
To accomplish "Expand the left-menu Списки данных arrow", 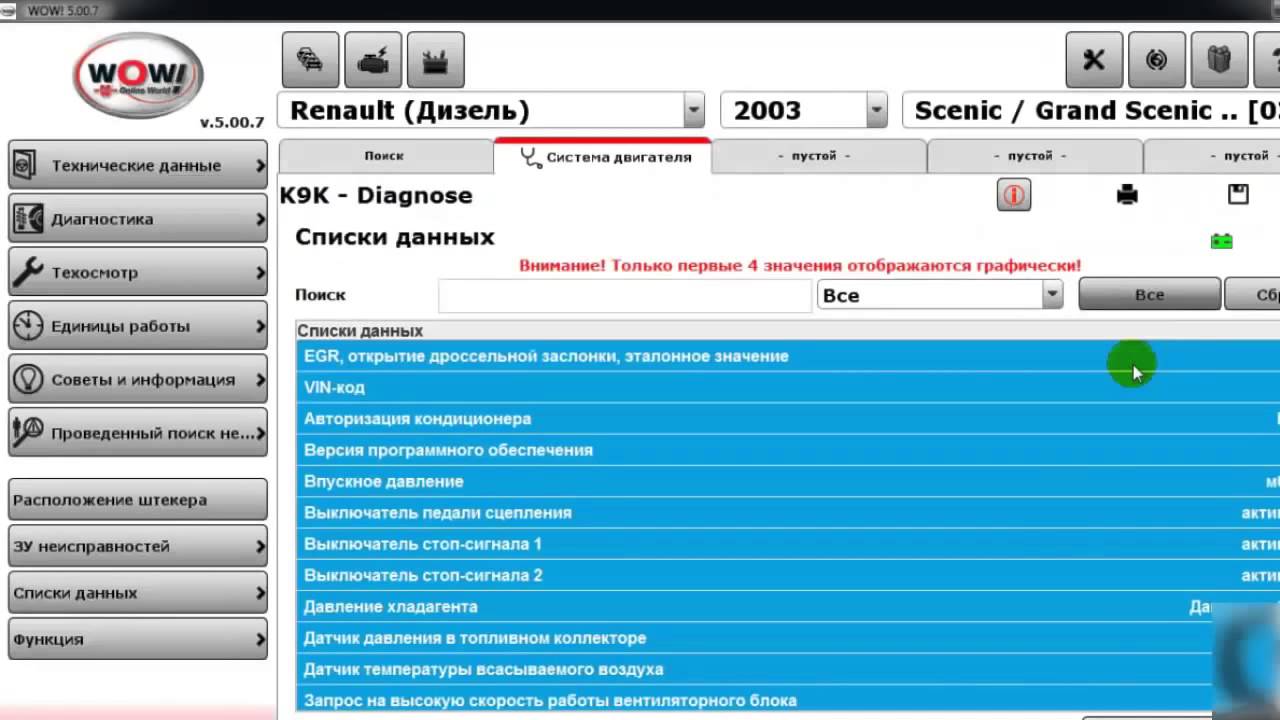I will tap(260, 593).
